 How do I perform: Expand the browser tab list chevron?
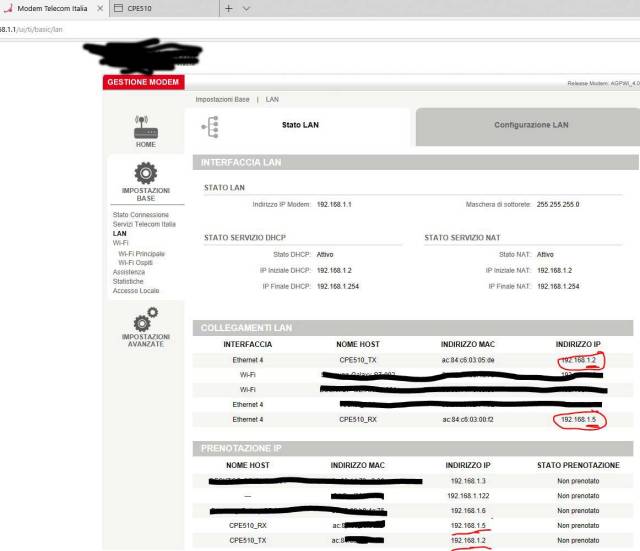click(247, 8)
